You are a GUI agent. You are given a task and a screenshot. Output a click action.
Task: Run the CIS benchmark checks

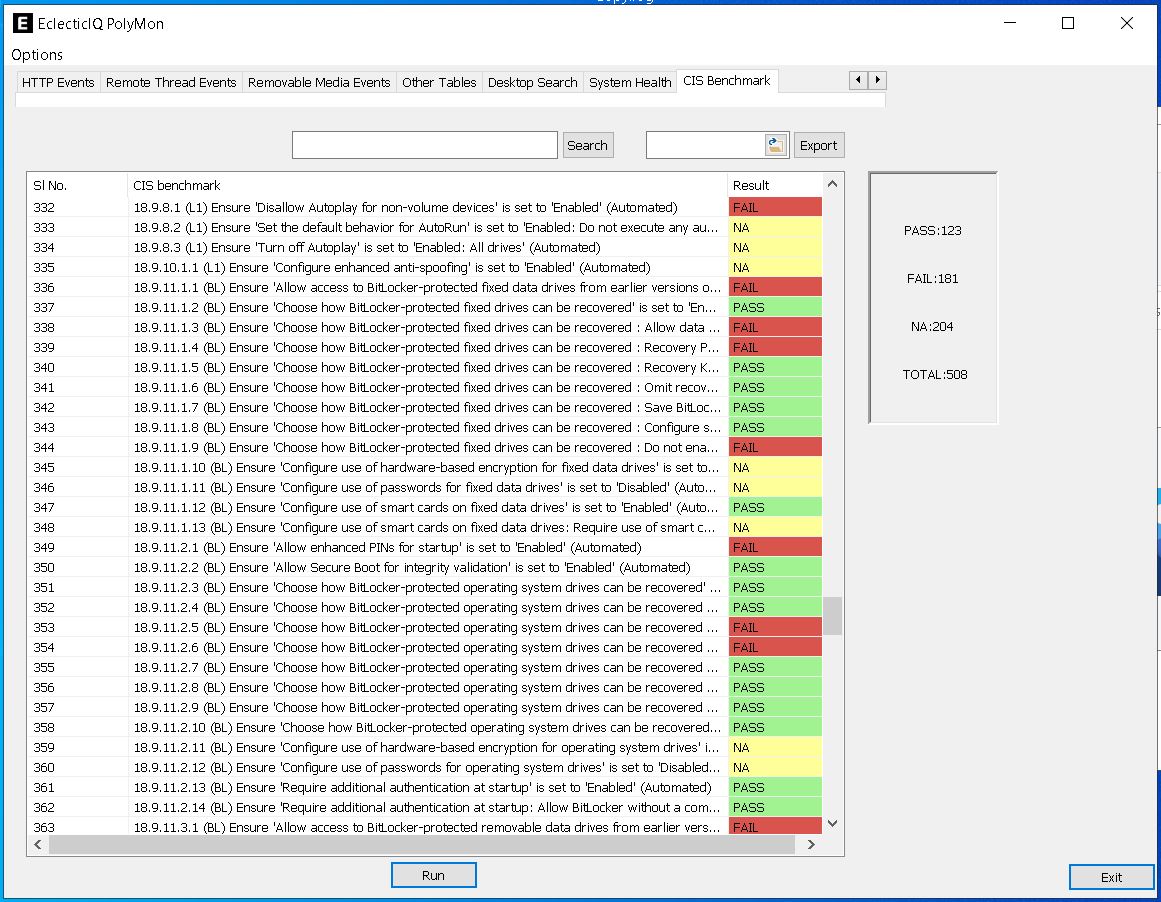point(433,874)
